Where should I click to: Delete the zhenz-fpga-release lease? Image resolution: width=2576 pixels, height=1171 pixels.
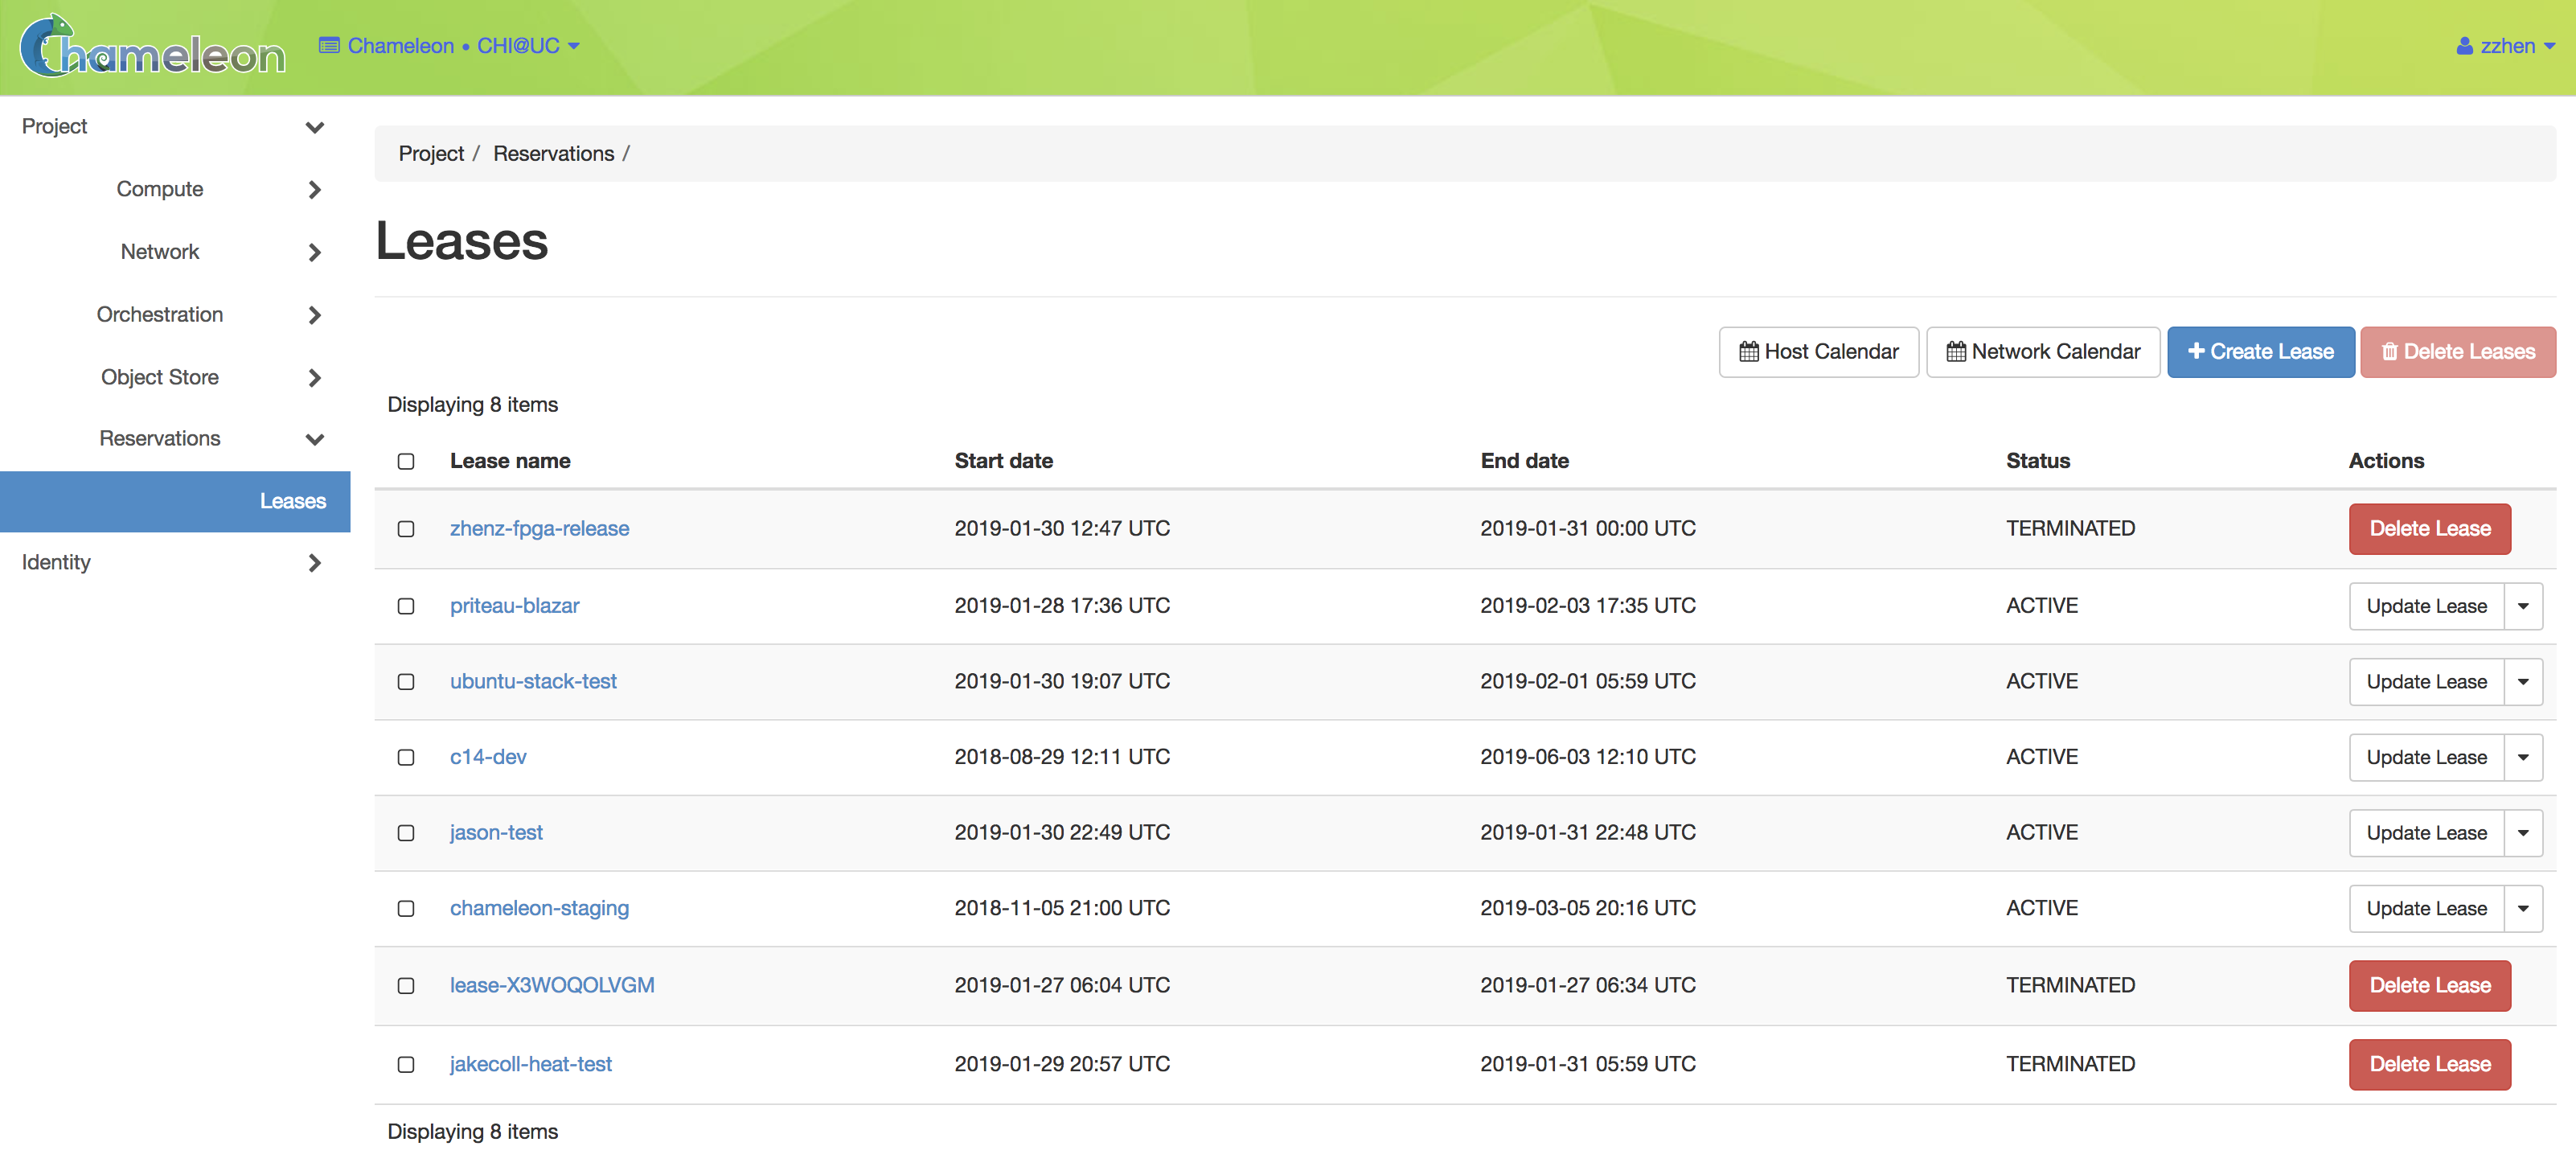point(2429,529)
